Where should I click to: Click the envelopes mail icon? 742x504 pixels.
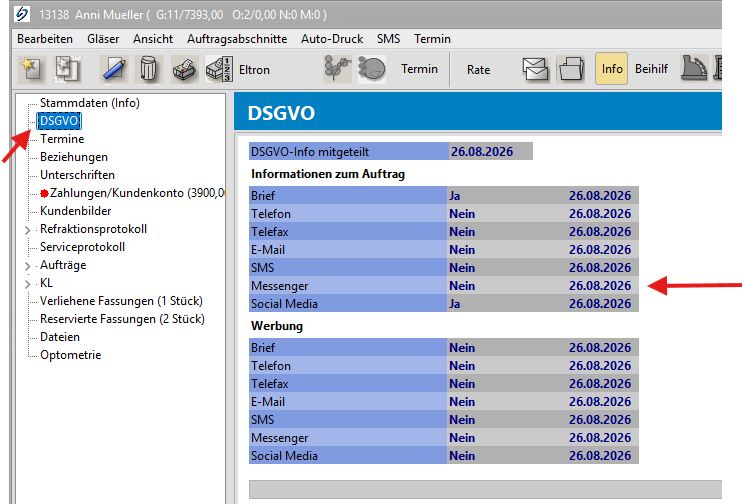[536, 69]
